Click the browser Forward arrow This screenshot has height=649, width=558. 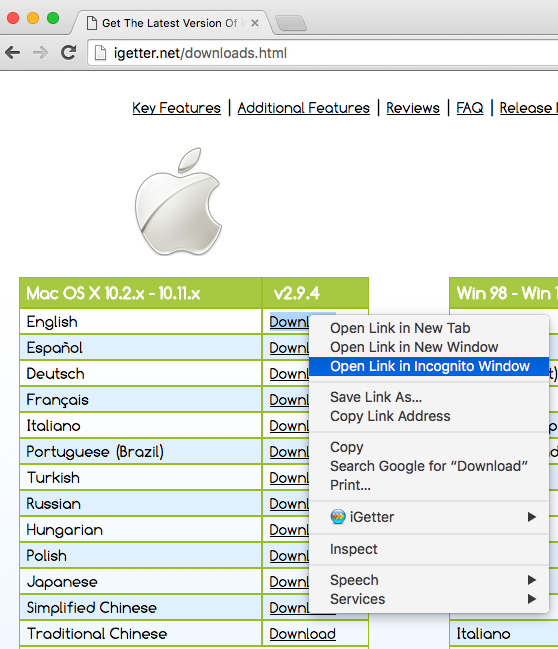point(40,53)
